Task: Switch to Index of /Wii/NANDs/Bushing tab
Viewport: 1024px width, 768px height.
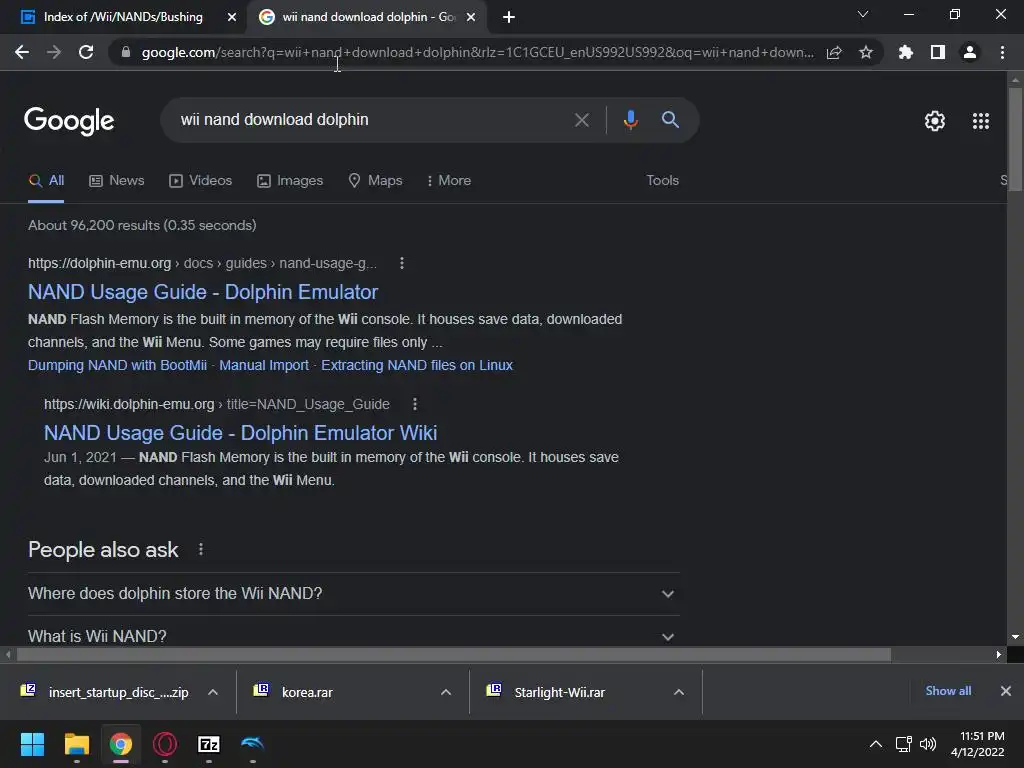Action: coord(123,17)
